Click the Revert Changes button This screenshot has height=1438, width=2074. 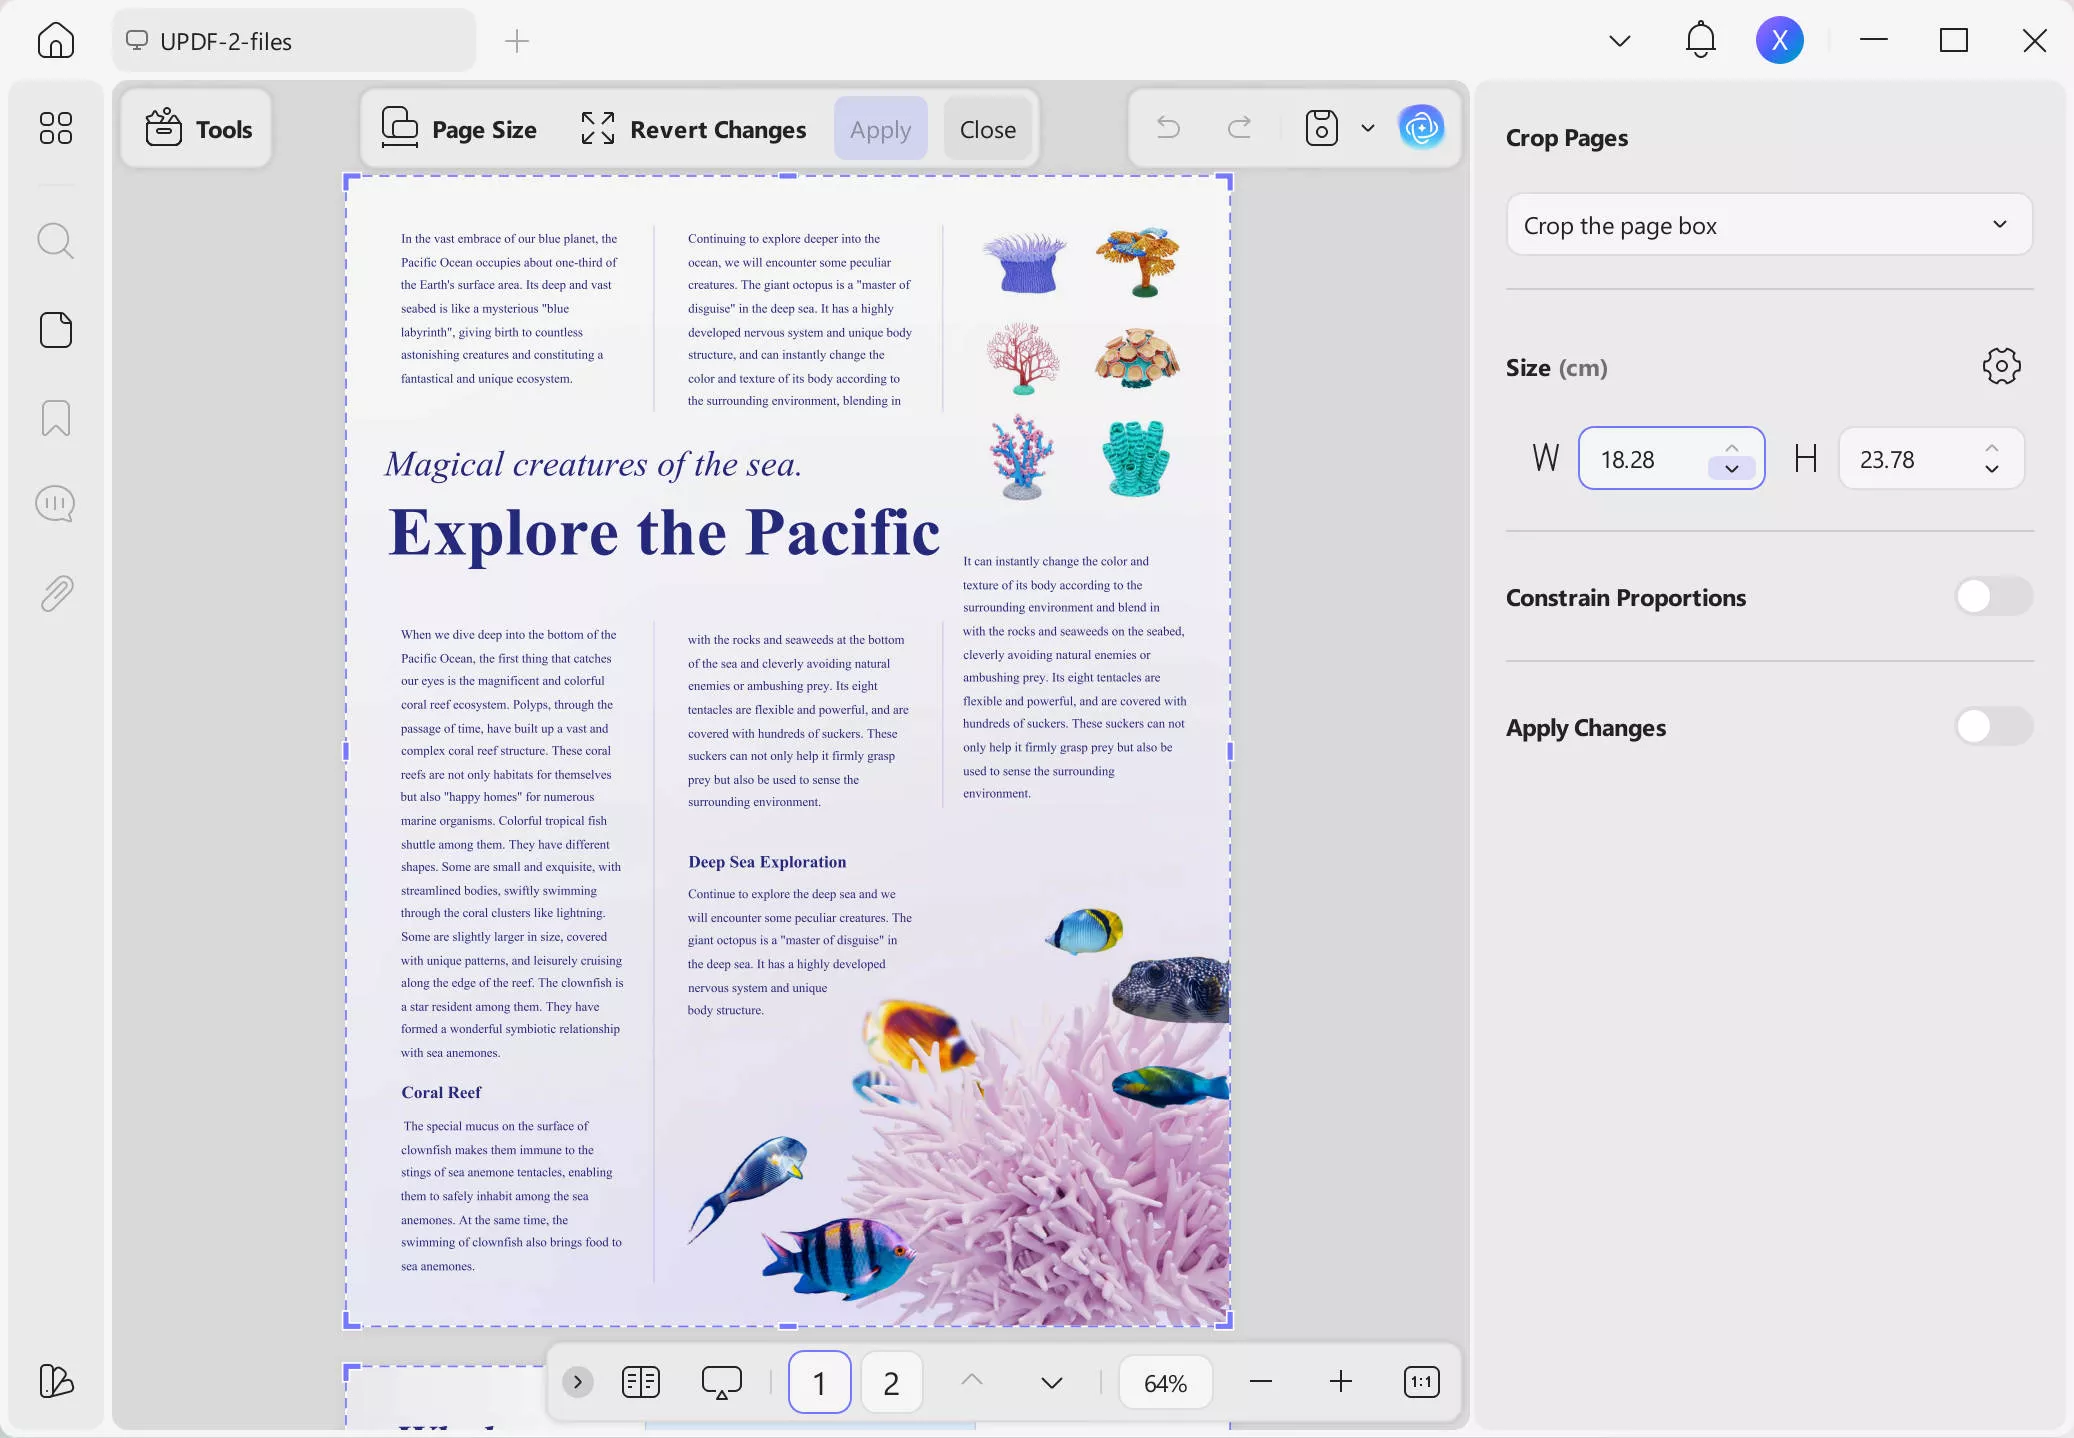692,128
